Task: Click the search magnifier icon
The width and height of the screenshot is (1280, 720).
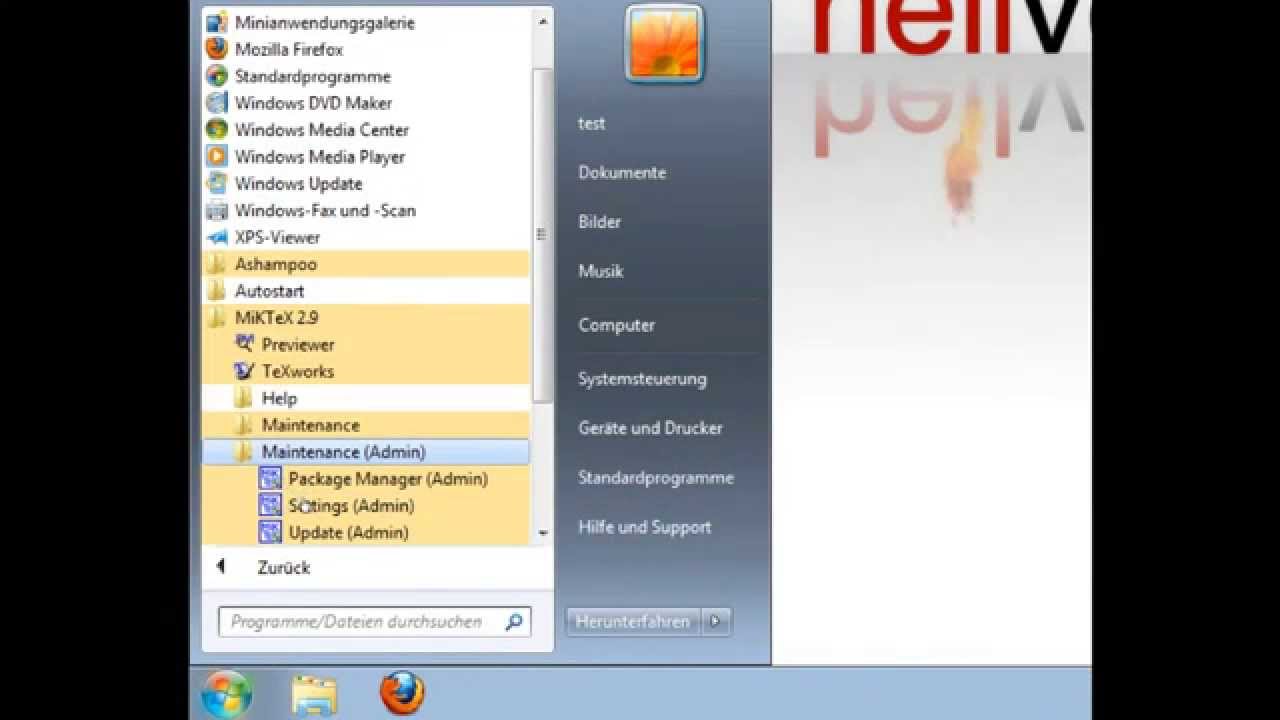Action: pos(513,622)
